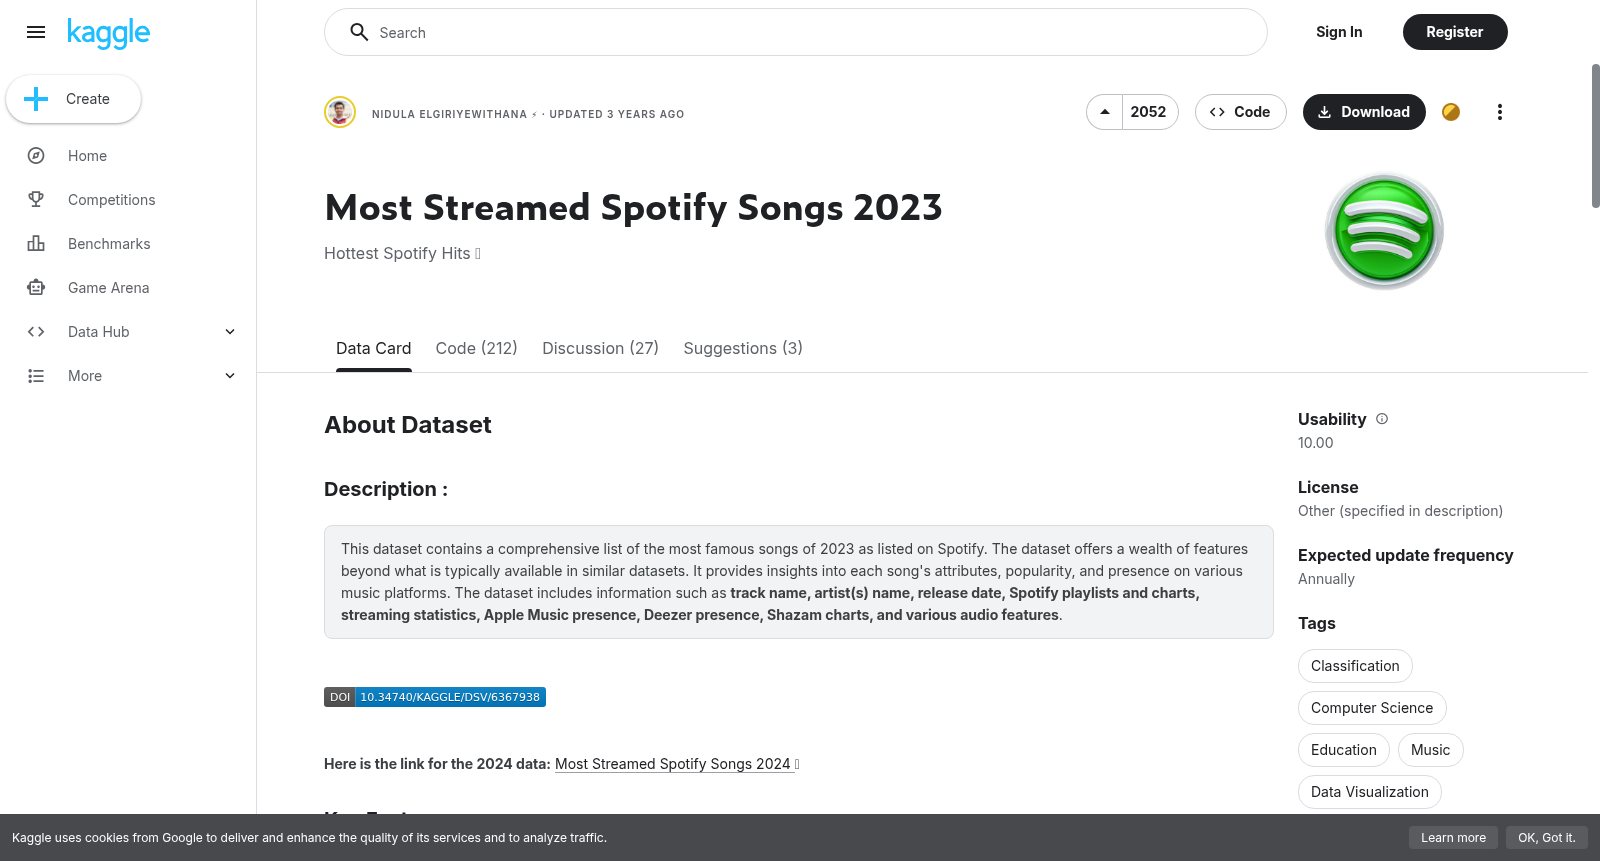
Task: Open the Code (212) tab
Action: 476,348
